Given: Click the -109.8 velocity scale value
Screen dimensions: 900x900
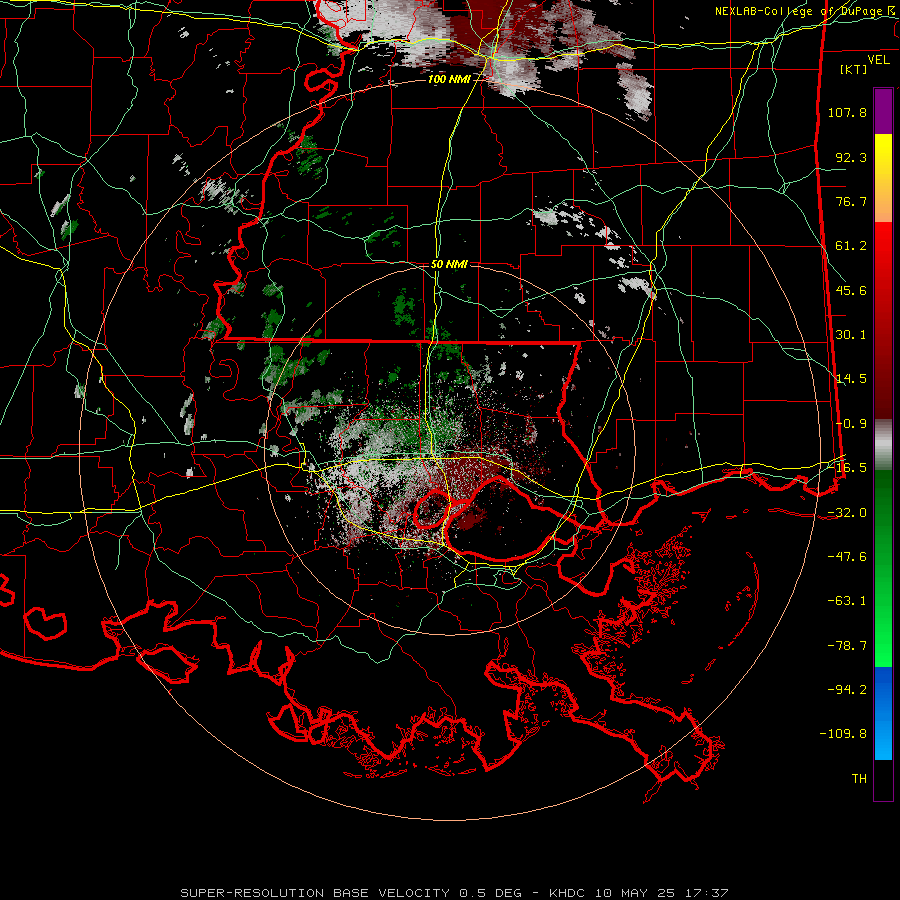Looking at the screenshot, I should [x=843, y=734].
